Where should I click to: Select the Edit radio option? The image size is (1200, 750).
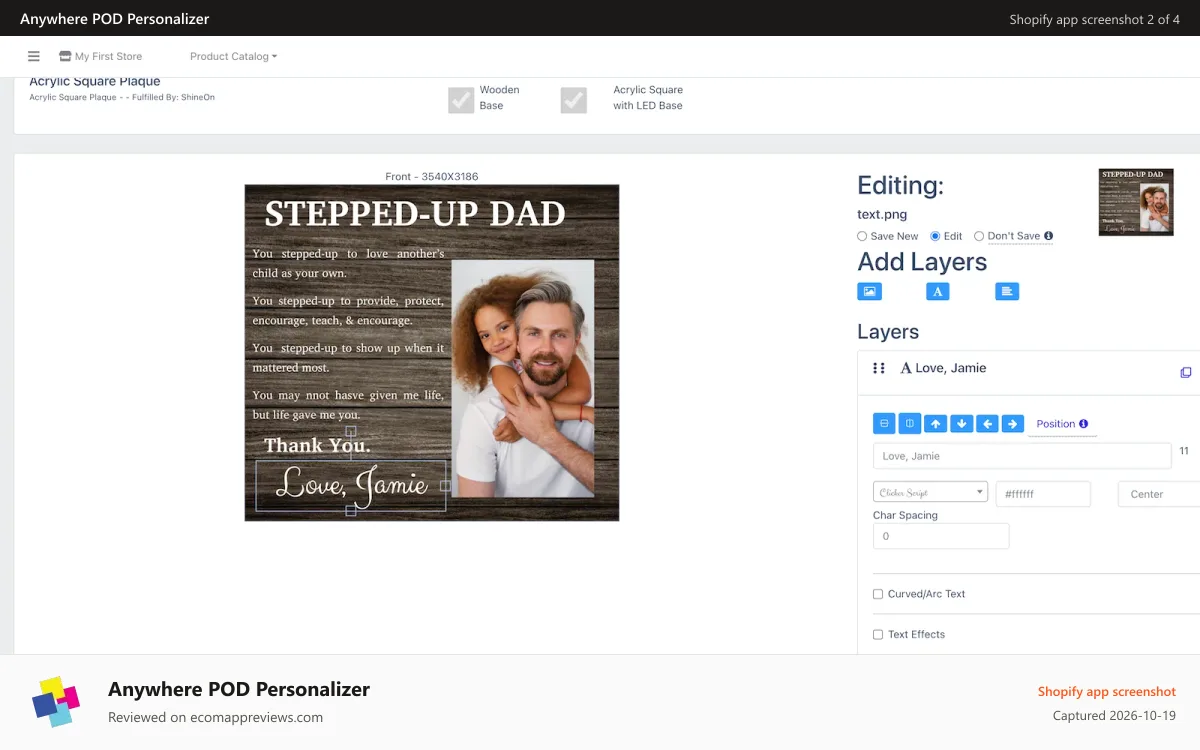coord(935,236)
